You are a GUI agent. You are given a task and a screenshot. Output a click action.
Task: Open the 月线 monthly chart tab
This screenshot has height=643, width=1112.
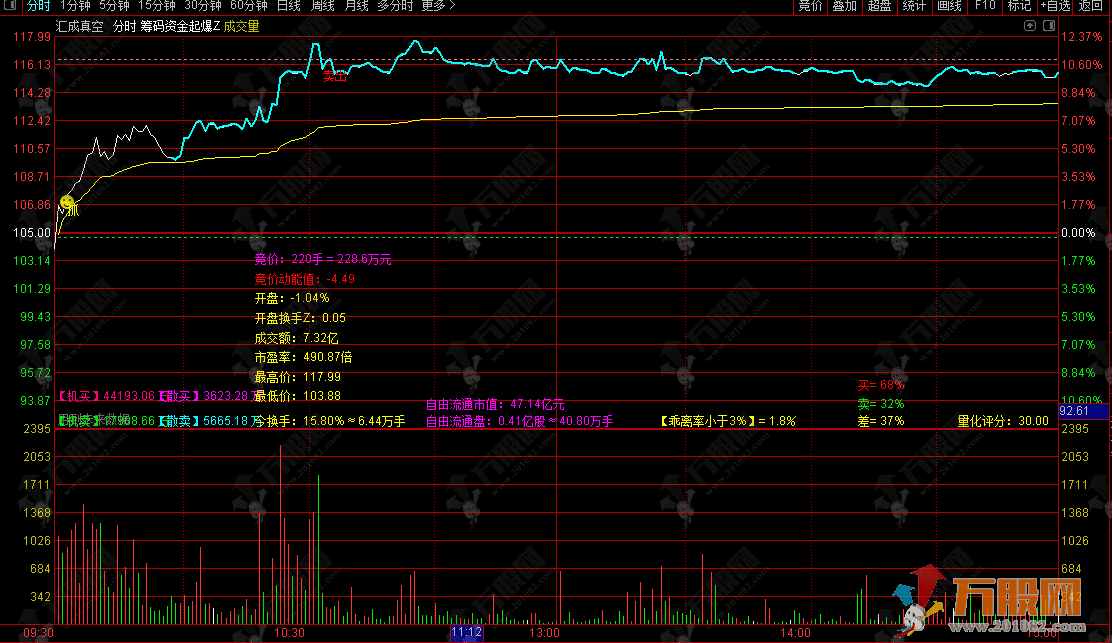356,6
